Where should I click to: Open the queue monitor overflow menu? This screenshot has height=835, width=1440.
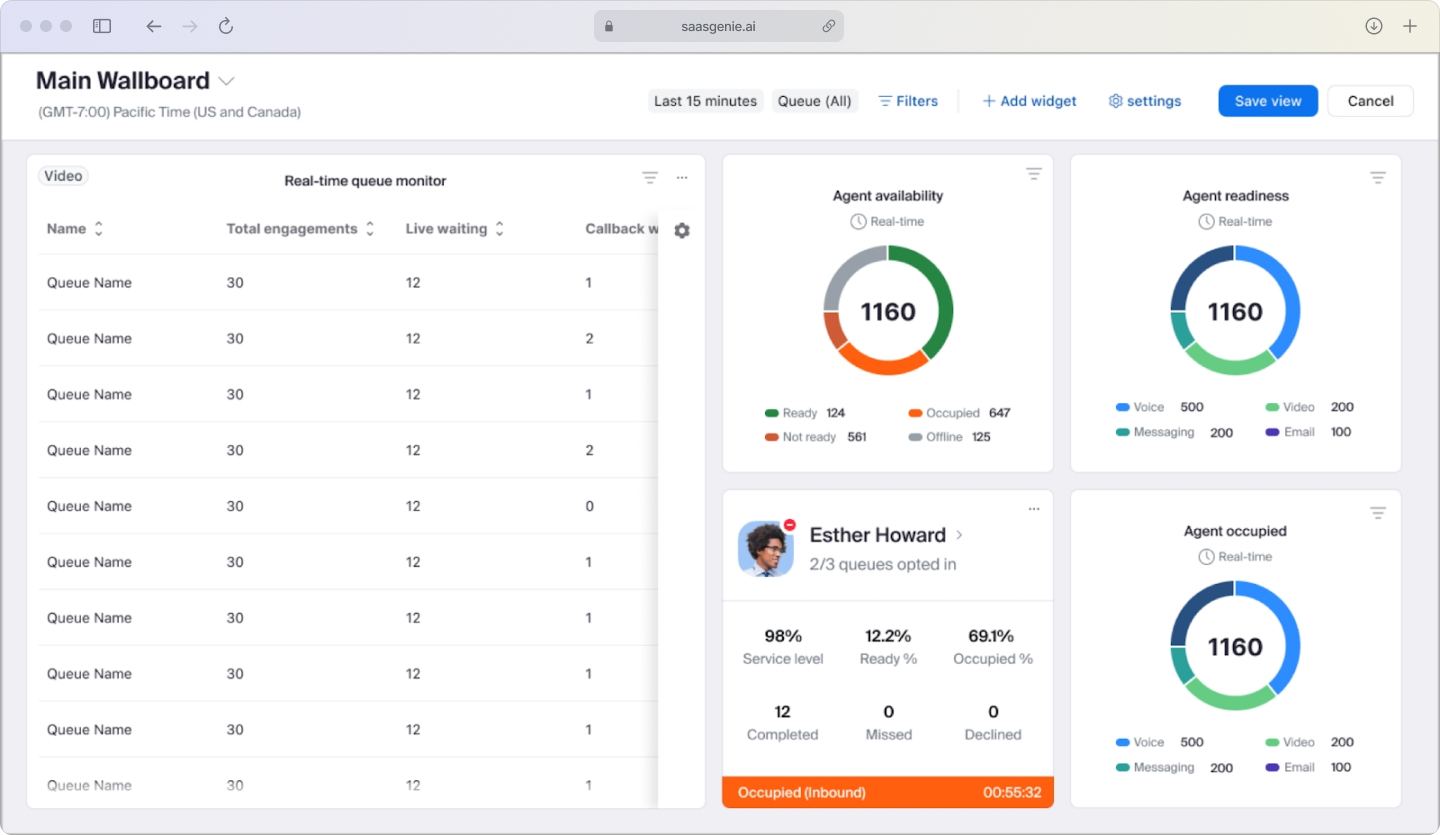pos(682,177)
